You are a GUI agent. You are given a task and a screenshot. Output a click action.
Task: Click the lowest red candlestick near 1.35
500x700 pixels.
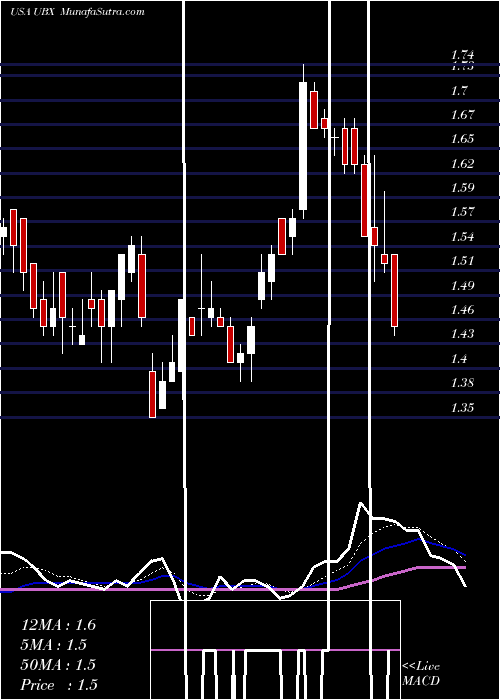tap(153, 395)
